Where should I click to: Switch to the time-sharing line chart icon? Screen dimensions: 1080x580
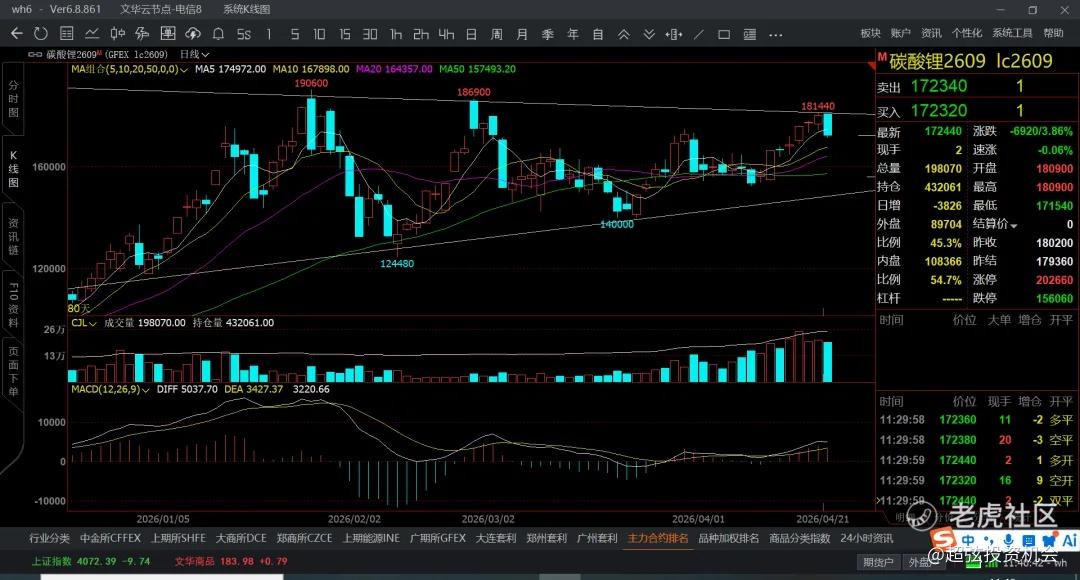[x=92, y=34]
